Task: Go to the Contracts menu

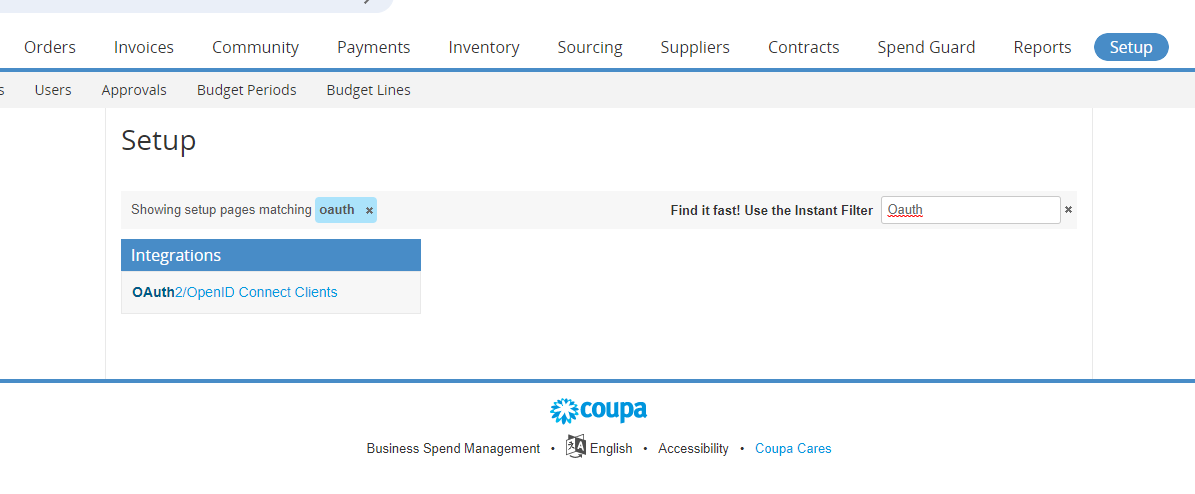Action: click(x=803, y=47)
